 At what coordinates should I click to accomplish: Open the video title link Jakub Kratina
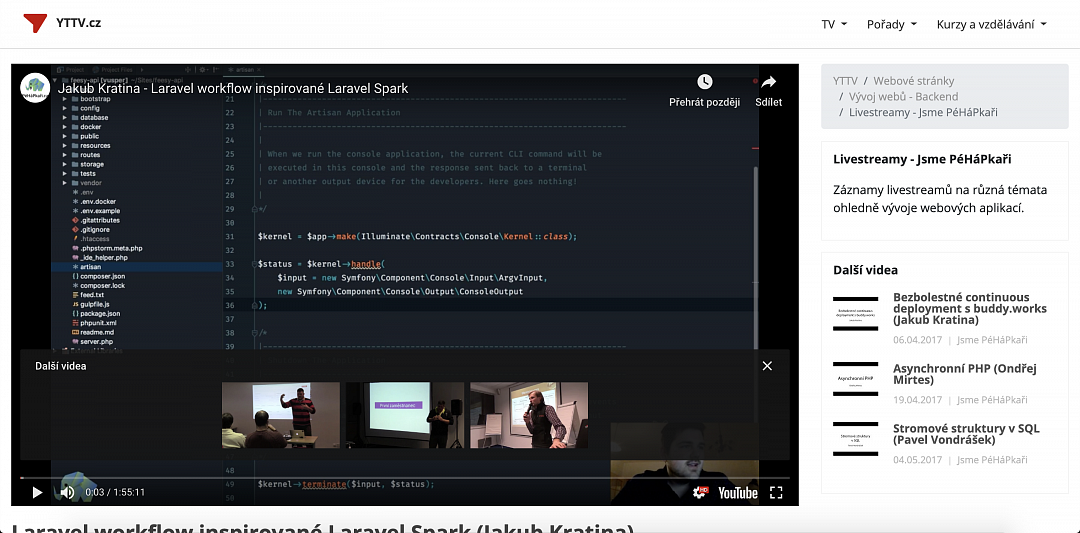pyautogui.click(x=233, y=88)
